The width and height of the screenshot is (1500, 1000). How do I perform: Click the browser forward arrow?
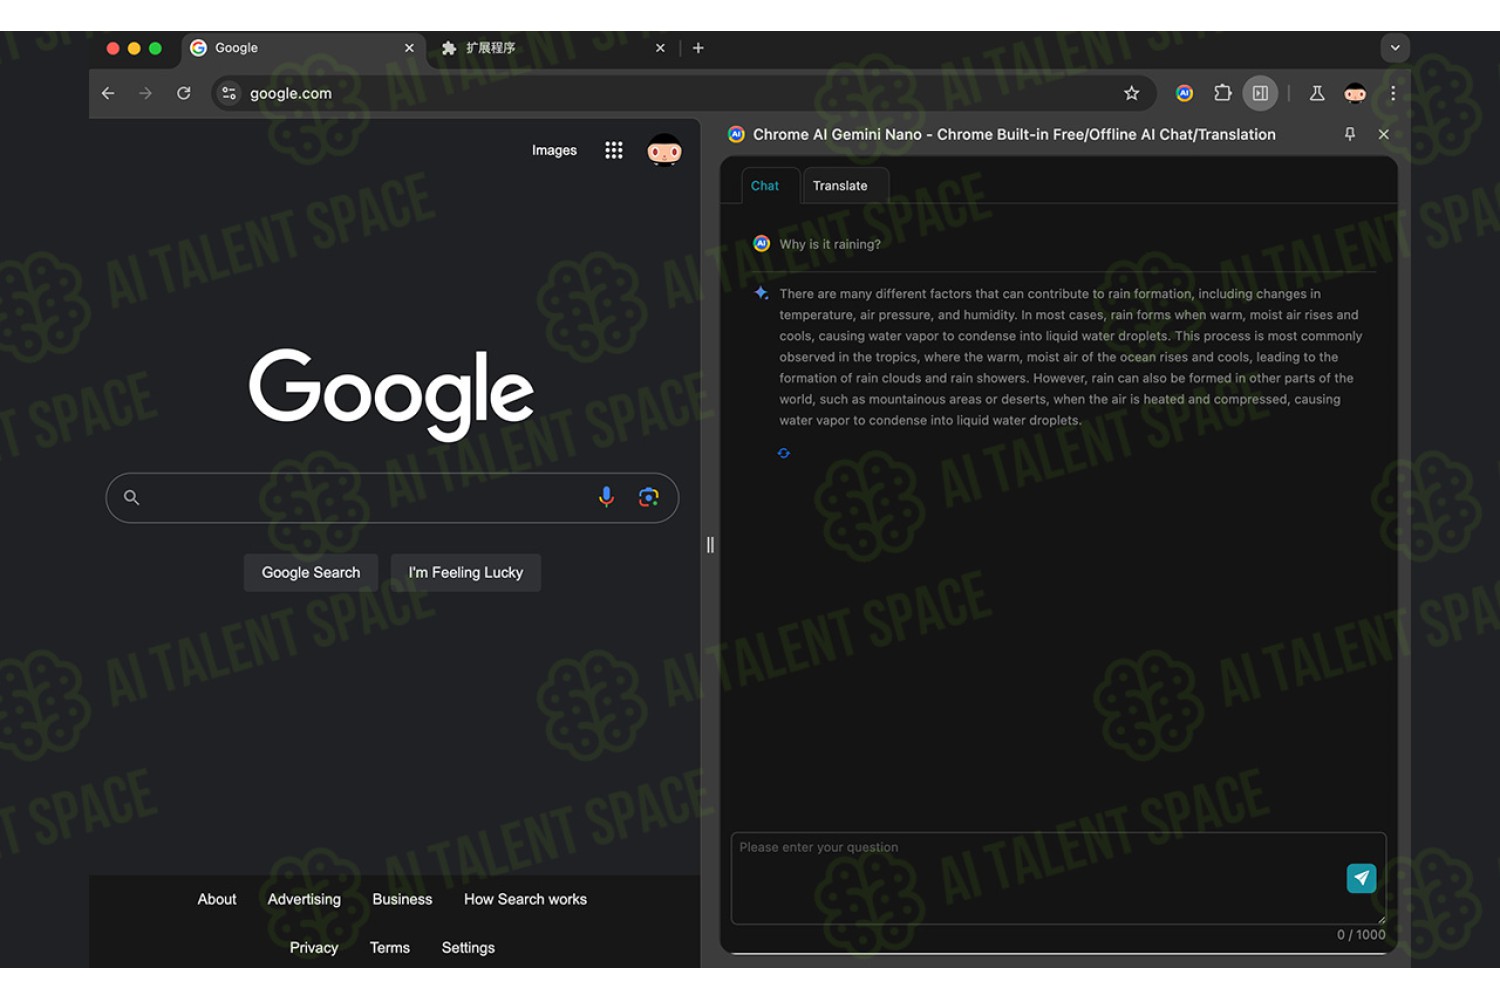point(146,93)
